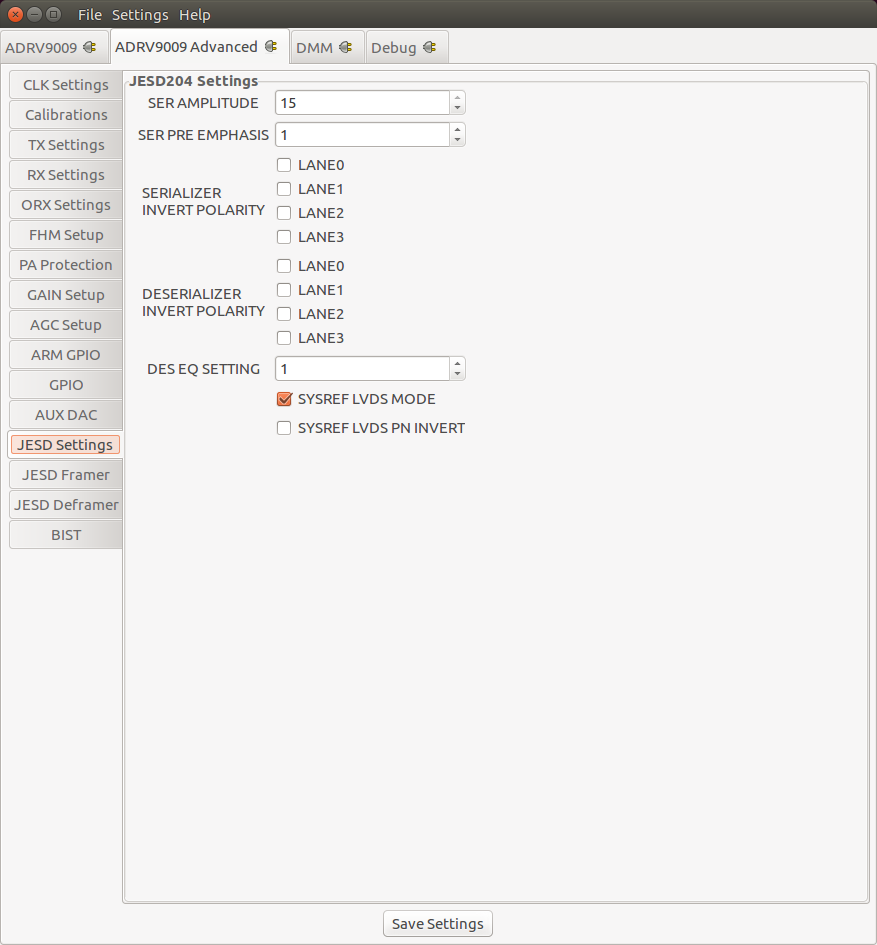Click the detach icon on Debug tab

[428, 46]
